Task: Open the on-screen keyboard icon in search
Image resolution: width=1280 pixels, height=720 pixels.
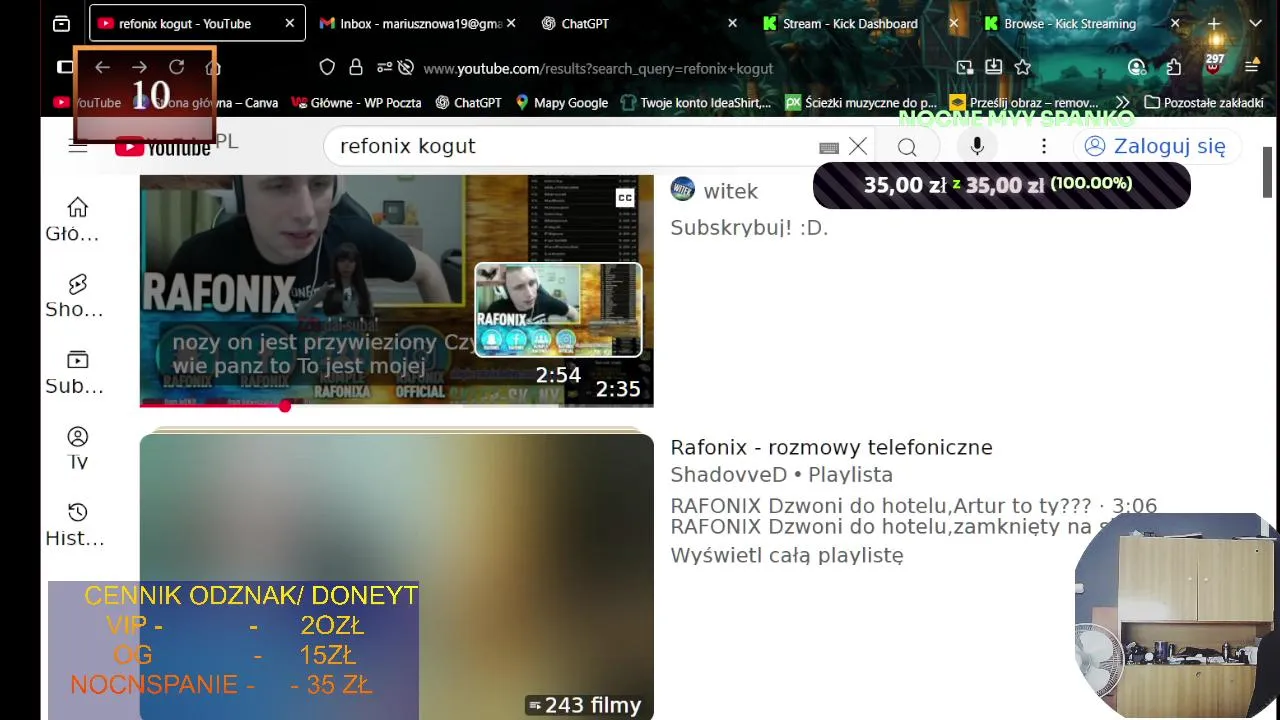Action: tap(828, 147)
